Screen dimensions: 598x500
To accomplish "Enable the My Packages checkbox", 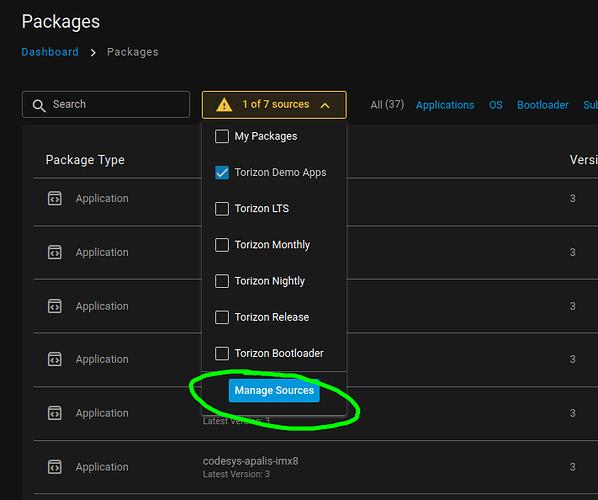I will [x=222, y=136].
